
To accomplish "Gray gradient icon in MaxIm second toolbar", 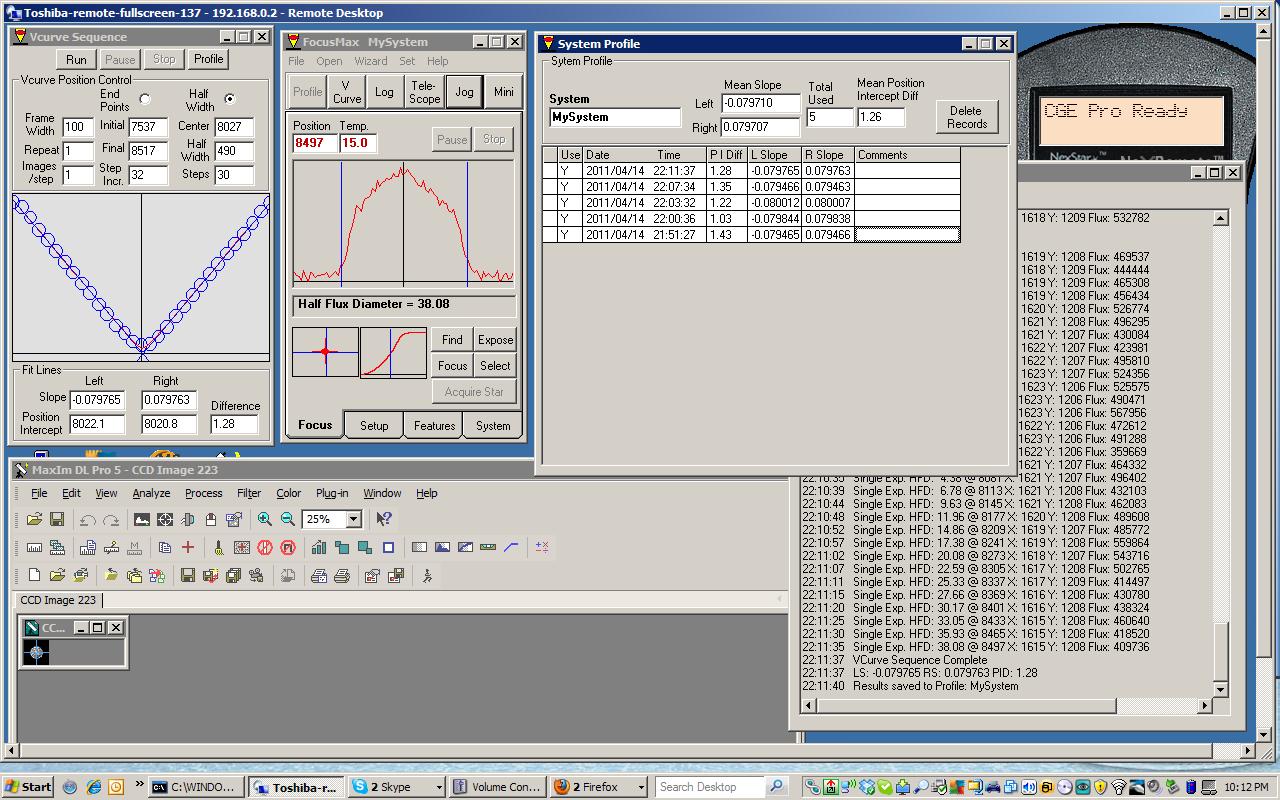I will coord(419,547).
